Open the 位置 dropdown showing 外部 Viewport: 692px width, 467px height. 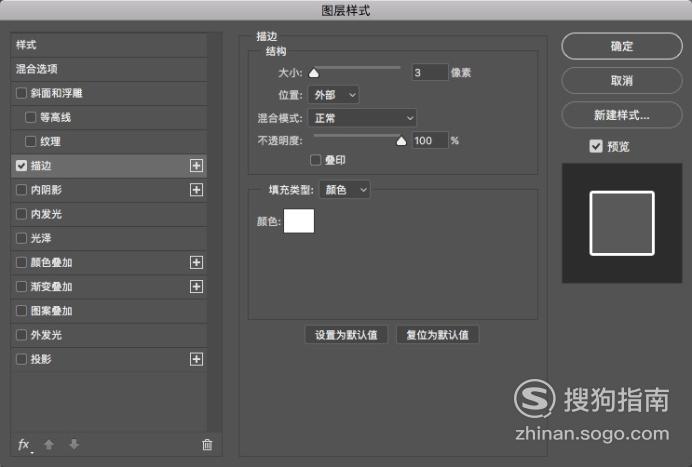coord(334,95)
